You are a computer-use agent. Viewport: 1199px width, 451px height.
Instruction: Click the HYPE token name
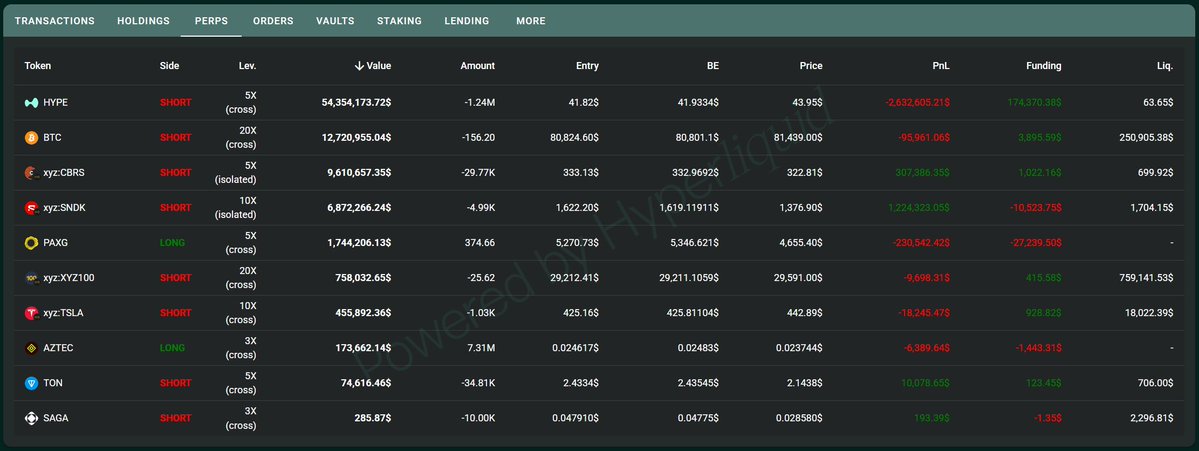pos(56,102)
